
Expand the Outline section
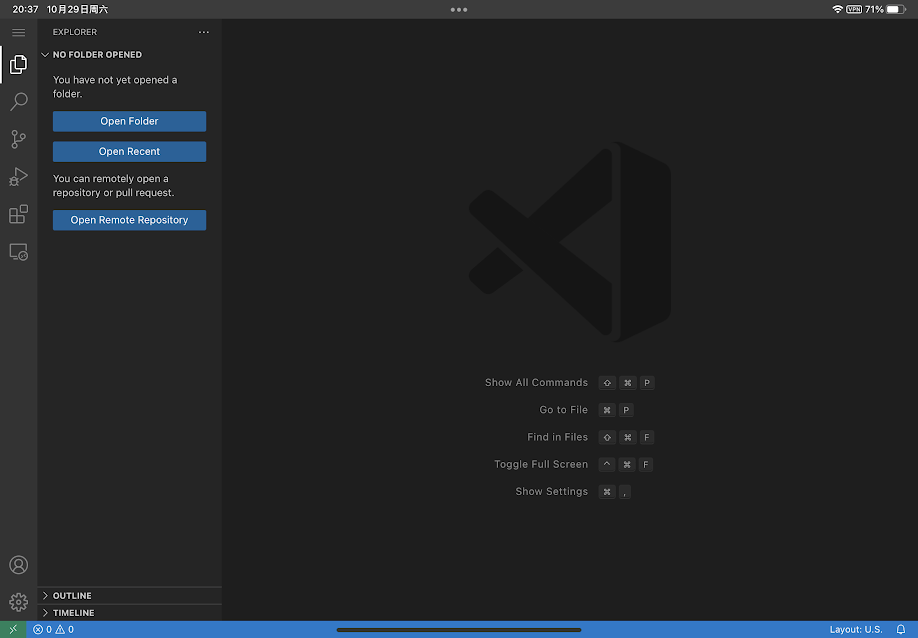(x=129, y=596)
